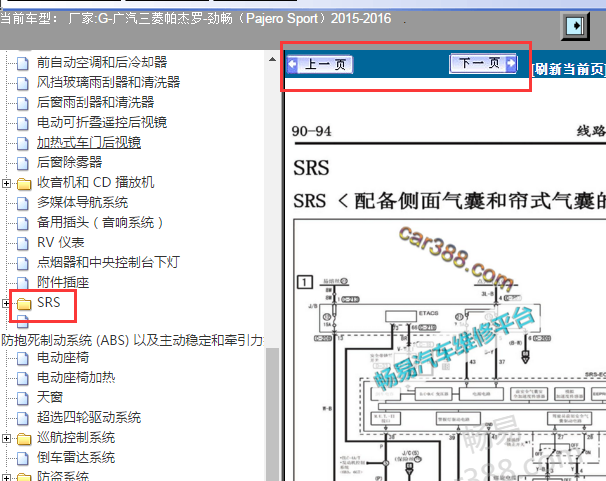This screenshot has width=606, height=481.
Task: Click document icon beside 附件插座
Action: (23, 283)
